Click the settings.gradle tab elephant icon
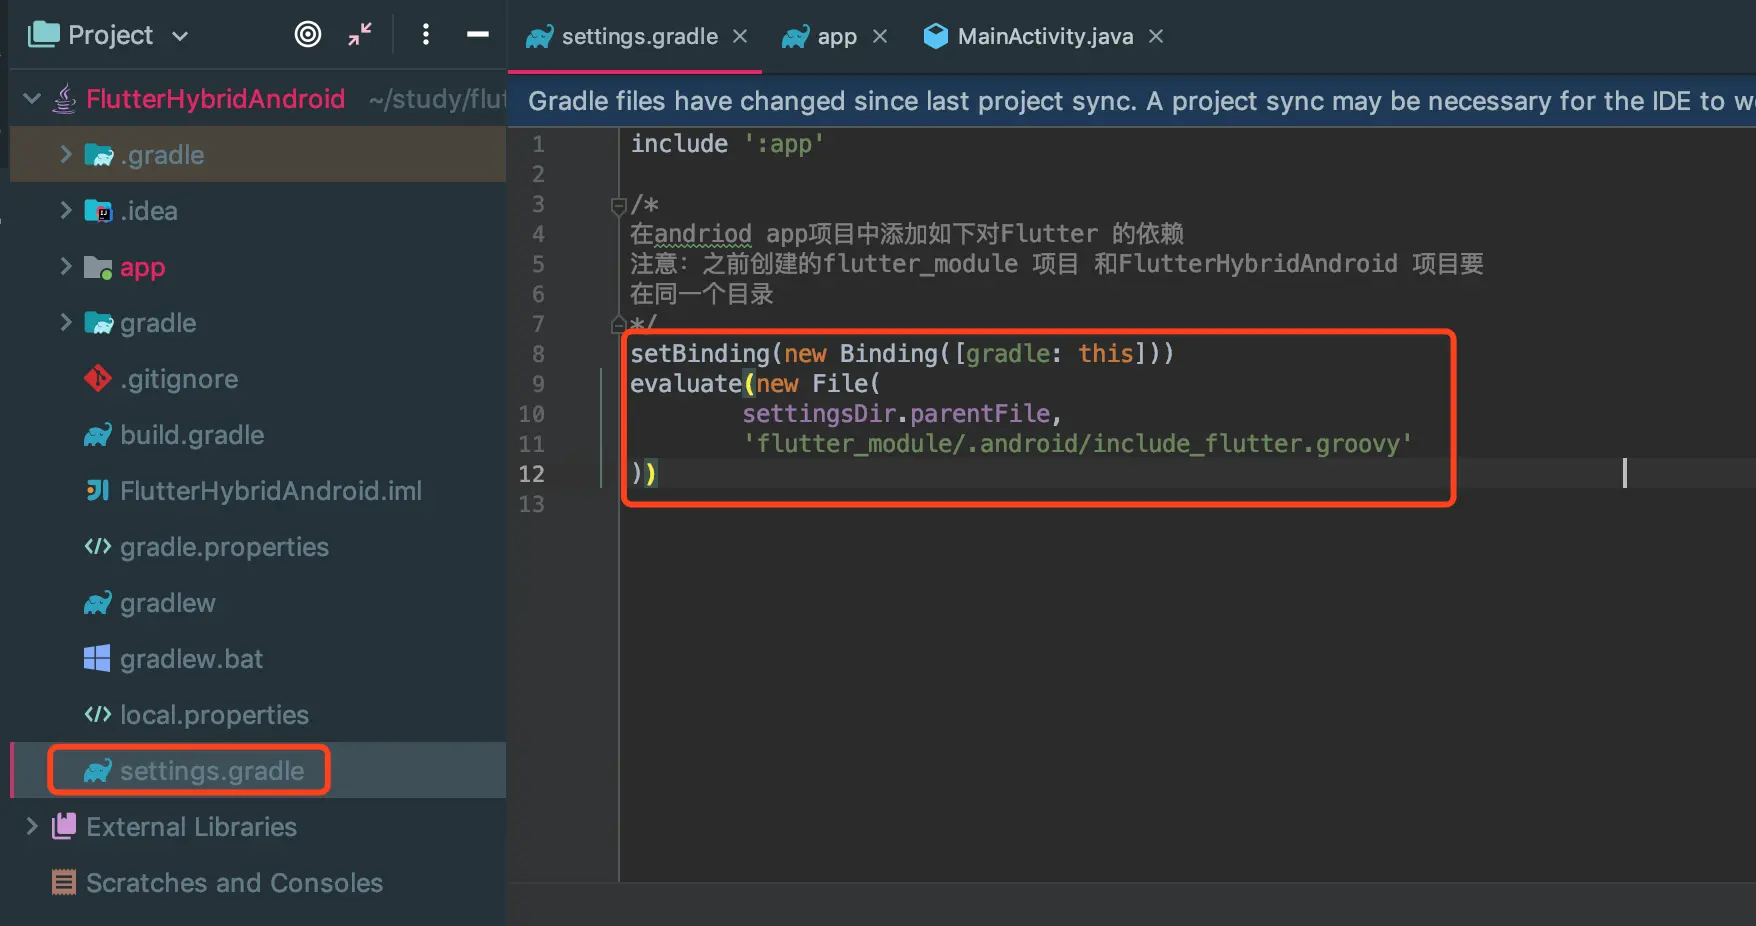 (540, 37)
